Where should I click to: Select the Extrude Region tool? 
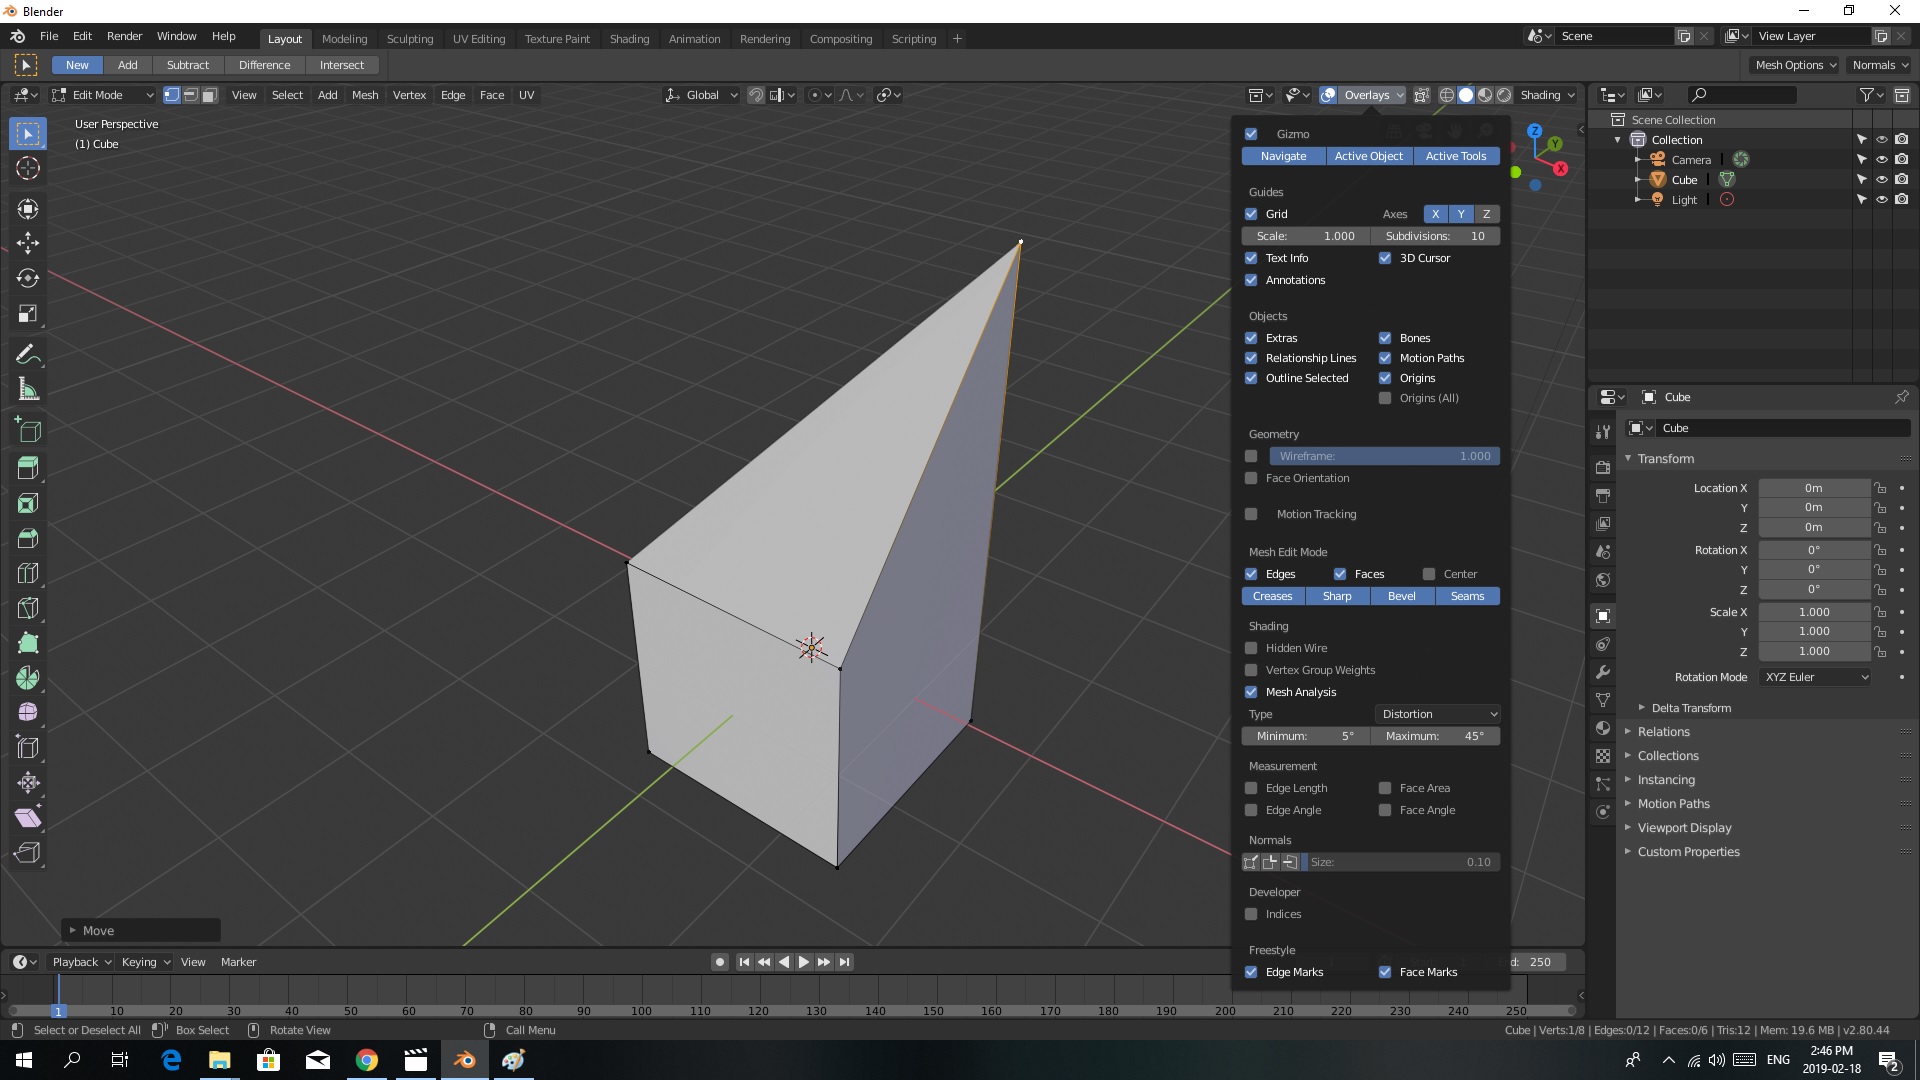(28, 467)
